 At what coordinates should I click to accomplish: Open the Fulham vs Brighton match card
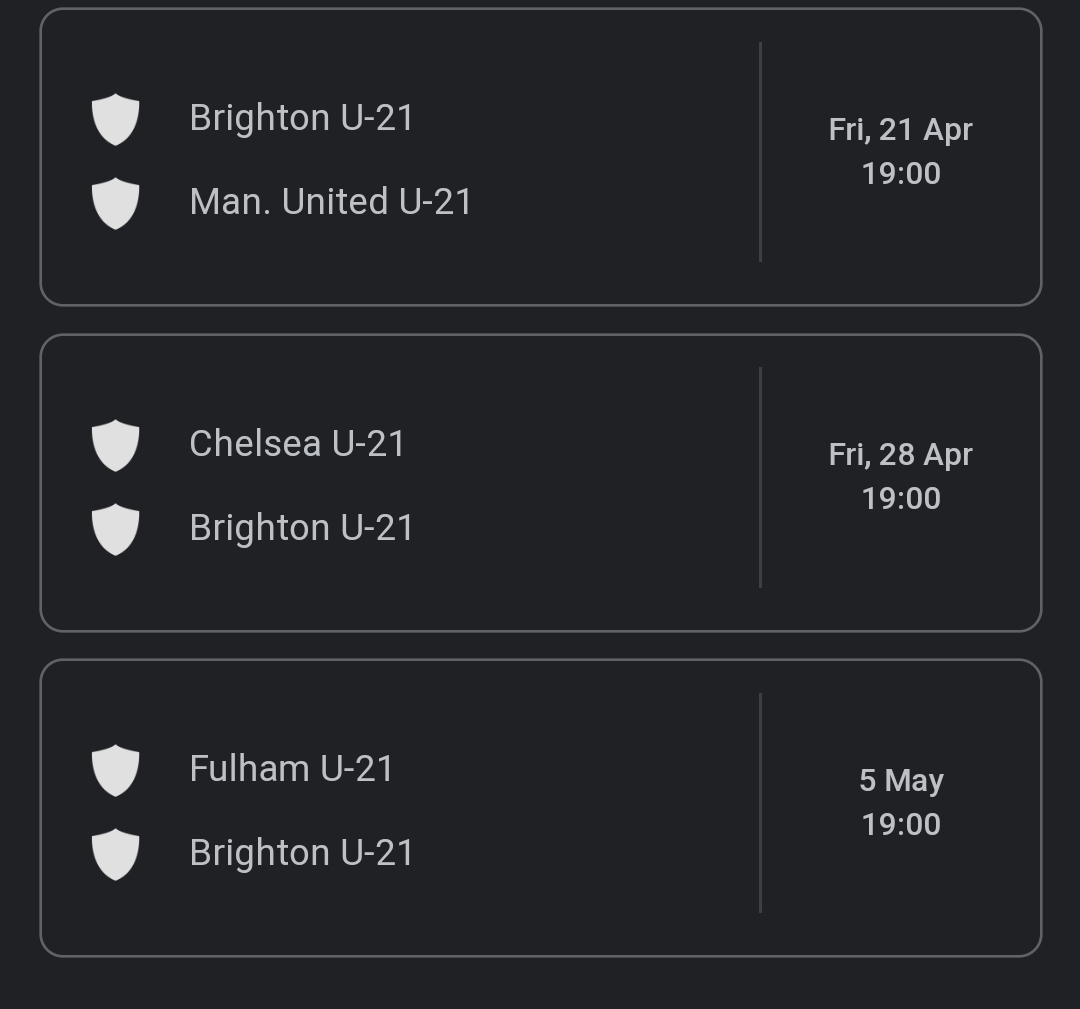(541, 808)
